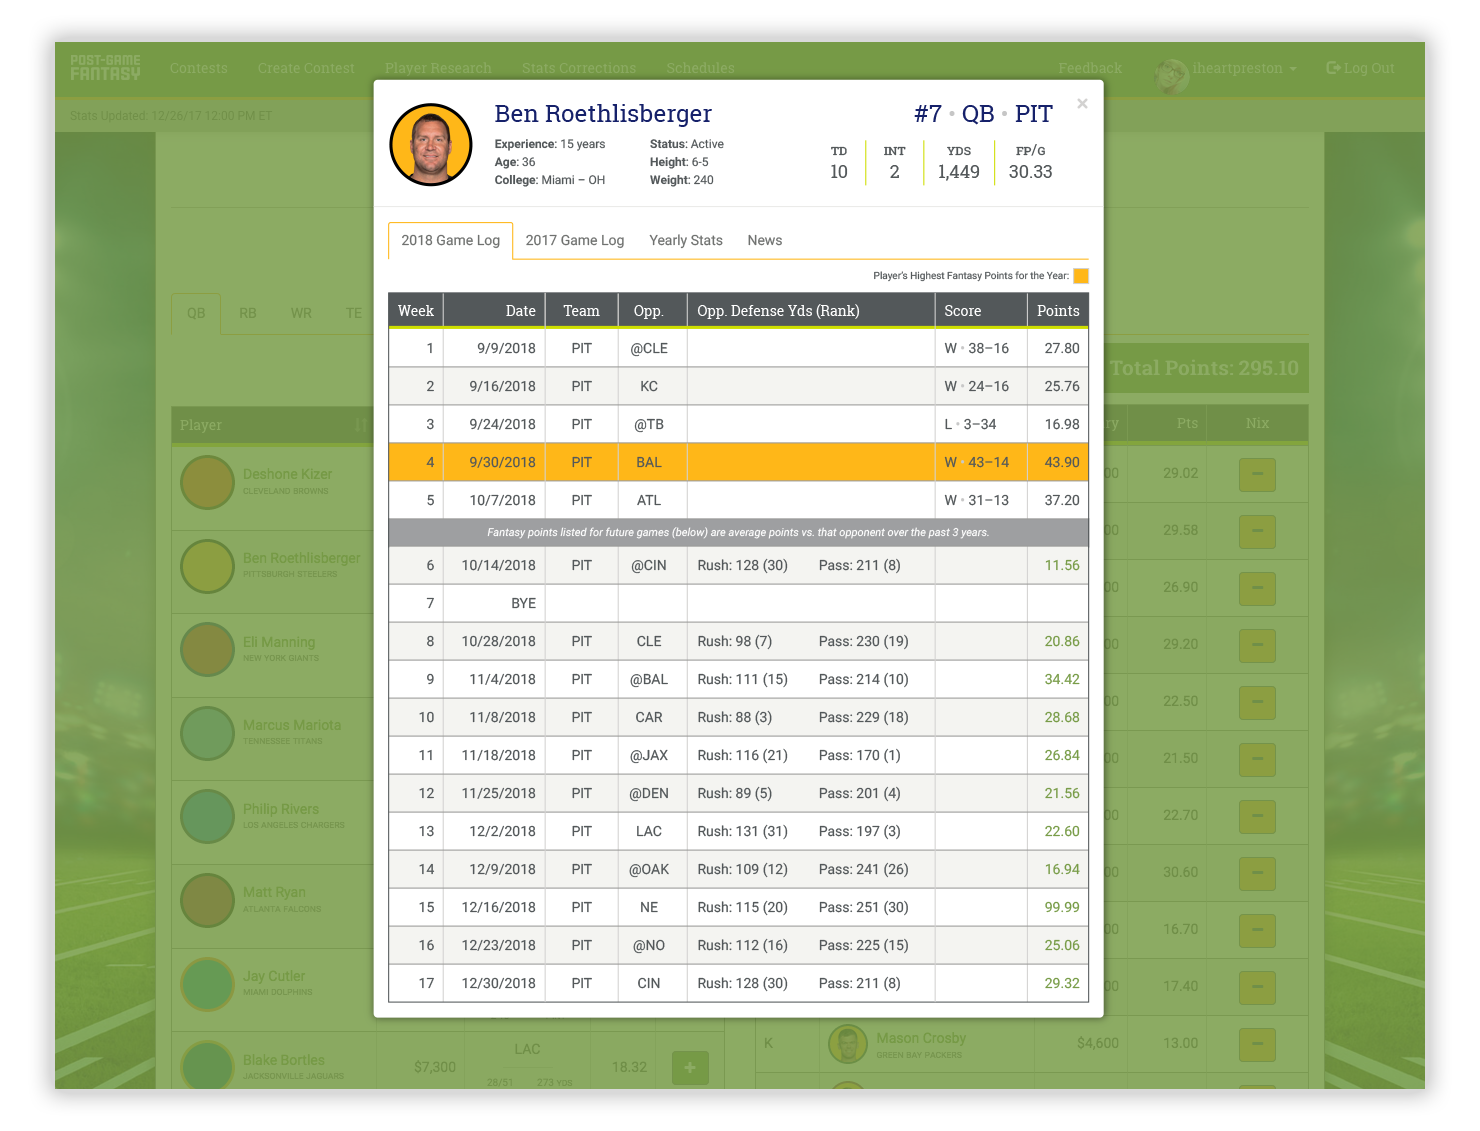Sort by the Date column header

tap(494, 311)
